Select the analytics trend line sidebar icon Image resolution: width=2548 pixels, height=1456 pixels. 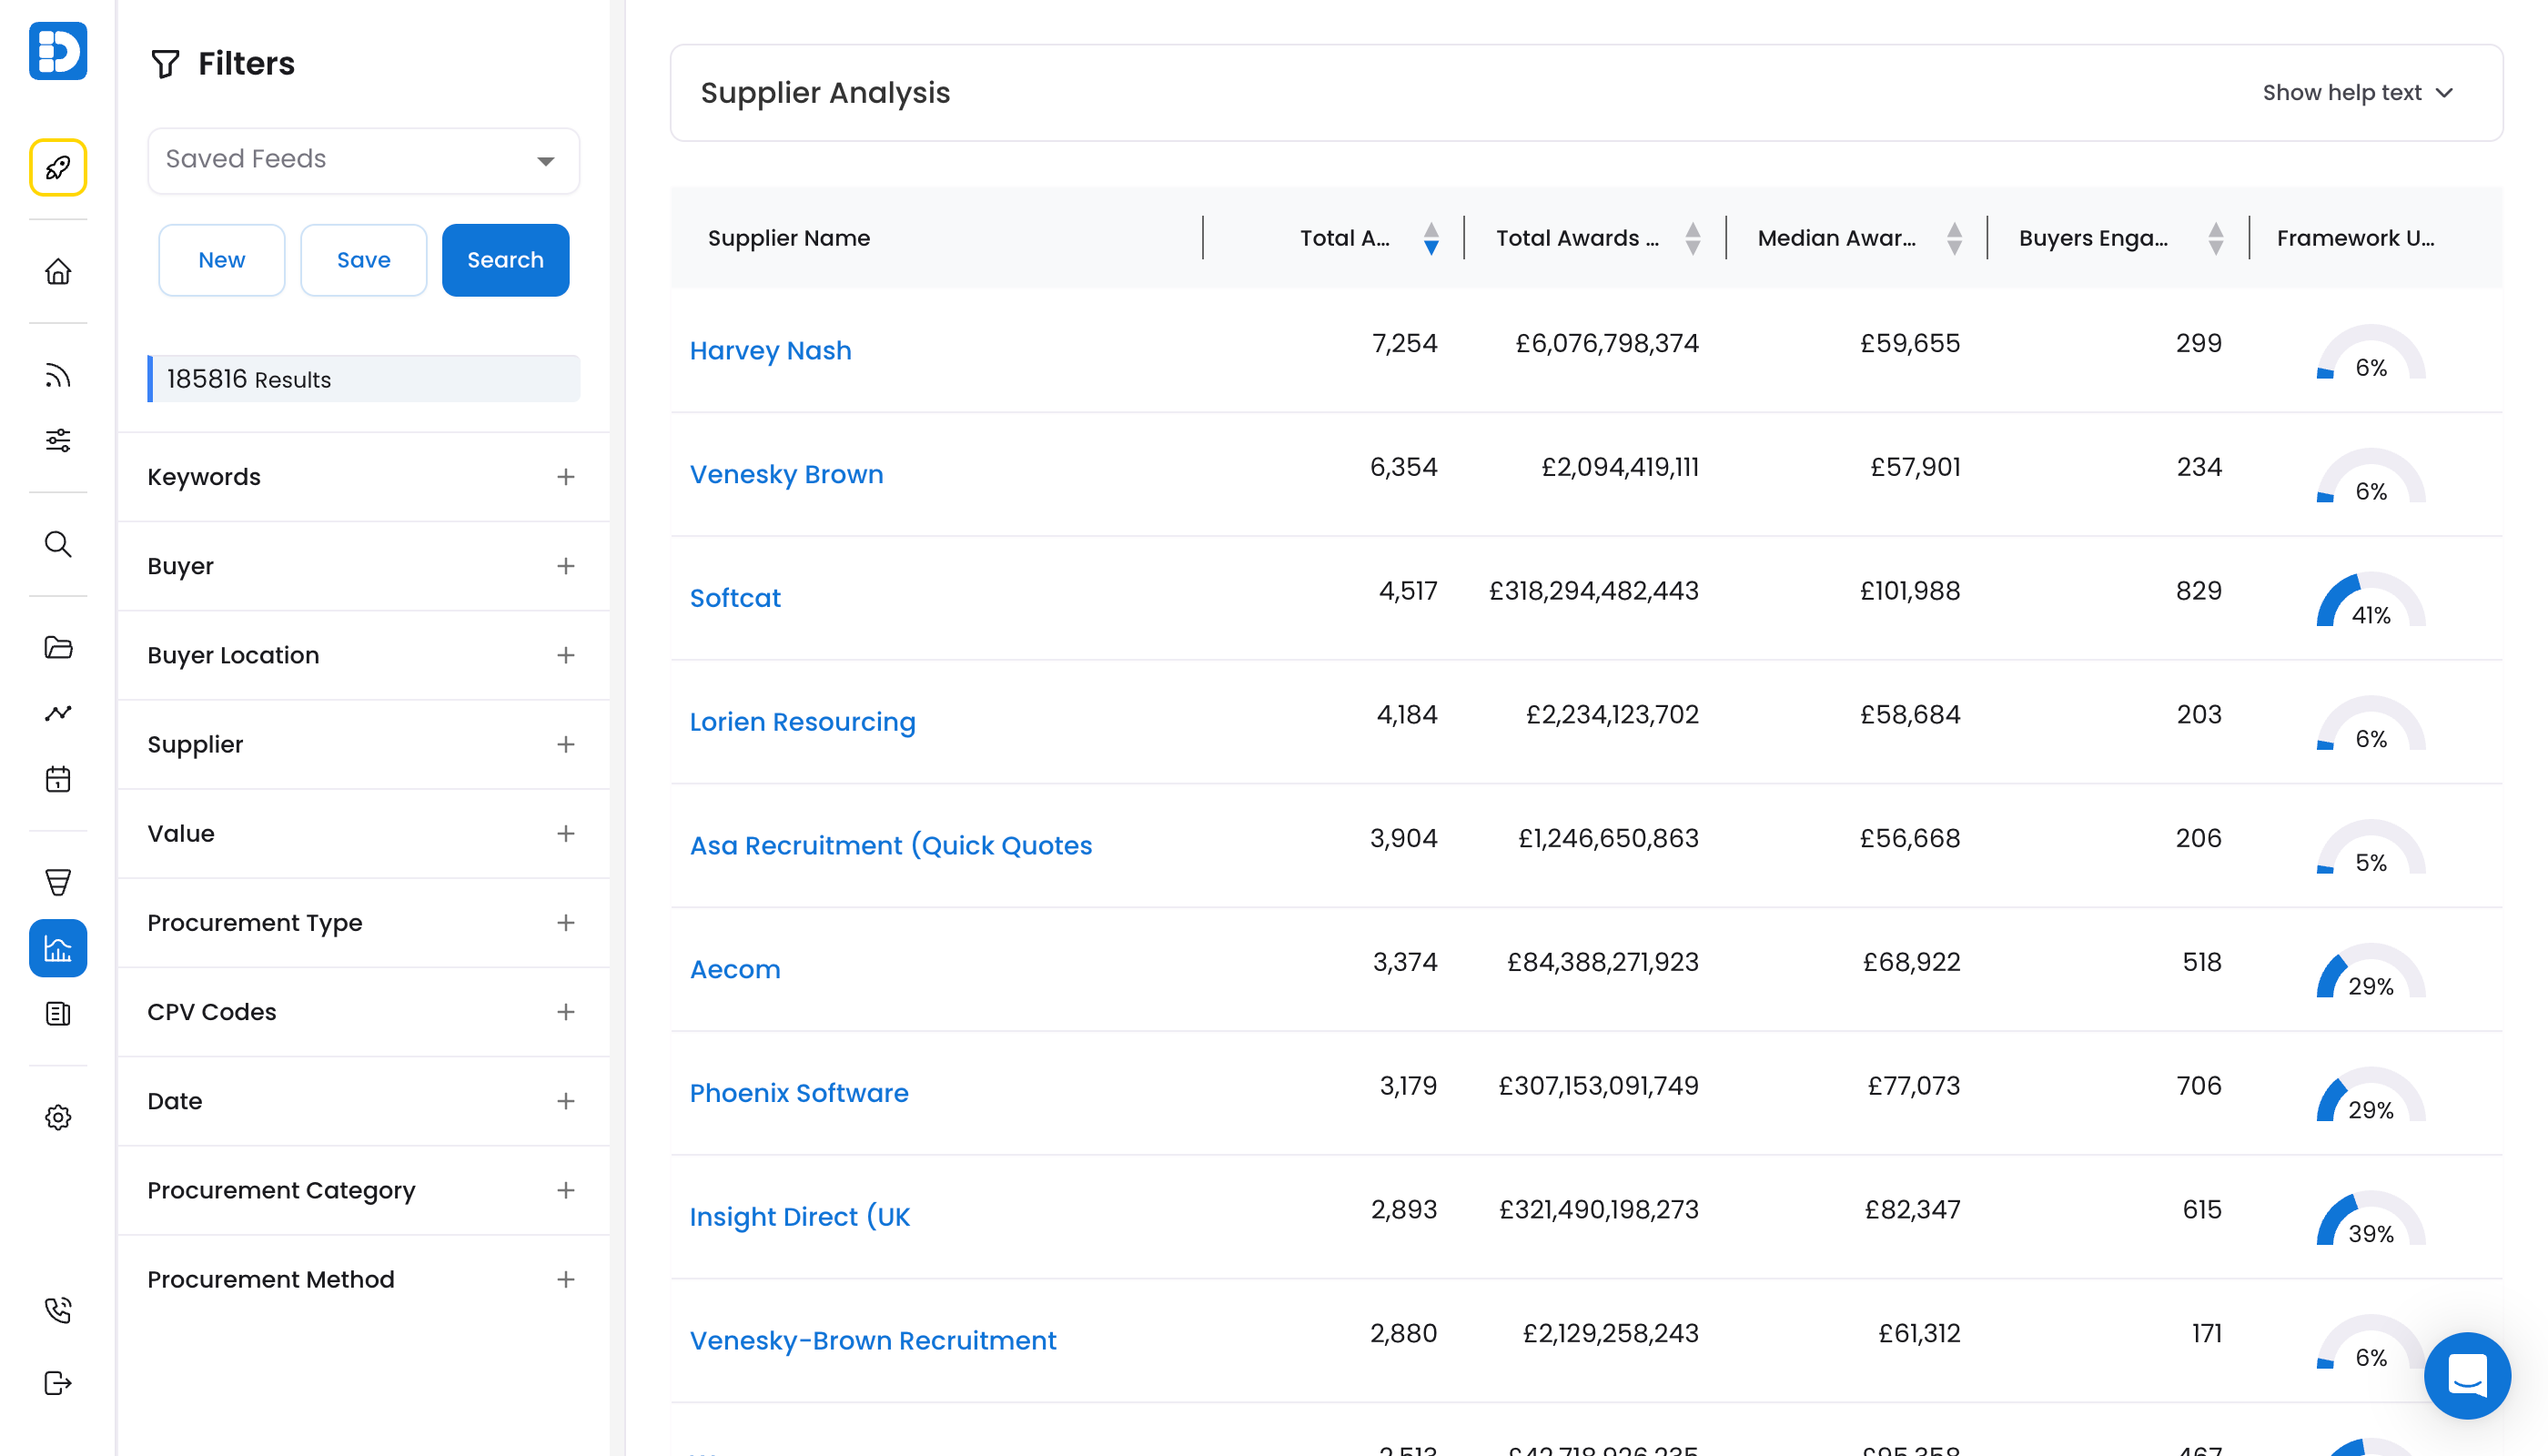click(57, 713)
